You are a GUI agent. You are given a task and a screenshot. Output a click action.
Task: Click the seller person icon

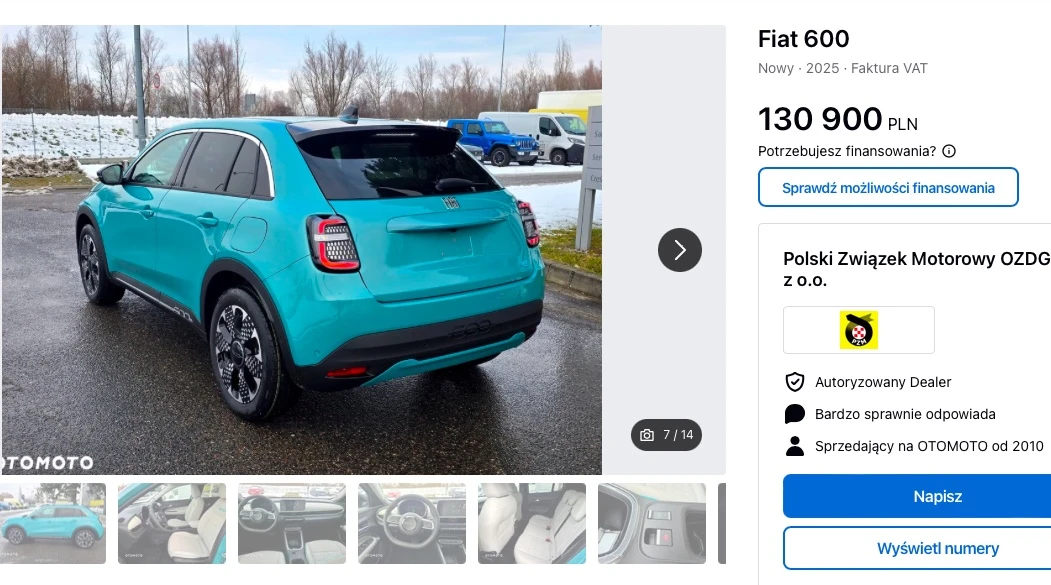click(x=794, y=446)
